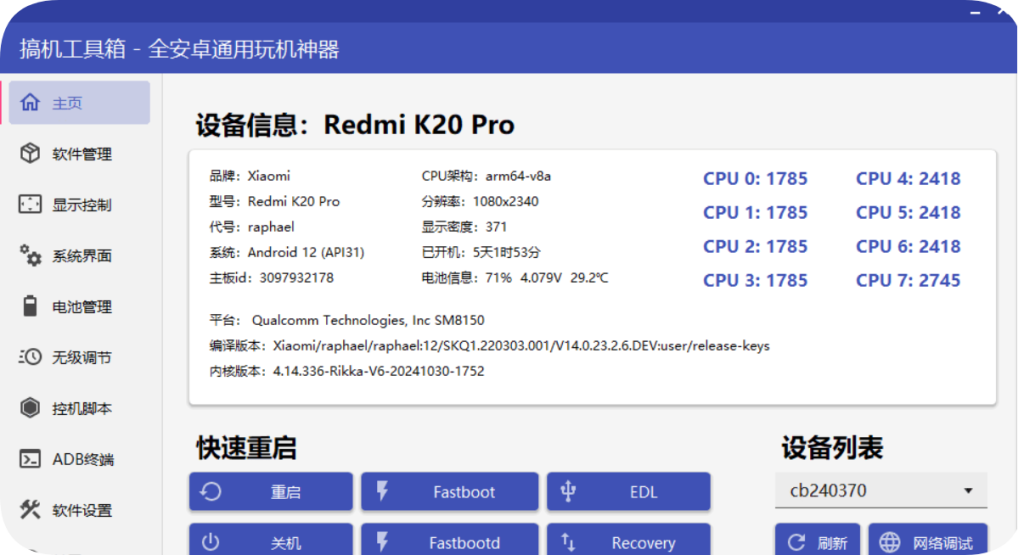
Task: Click the 编译版本 build fingerprint line
Action: 489,345
